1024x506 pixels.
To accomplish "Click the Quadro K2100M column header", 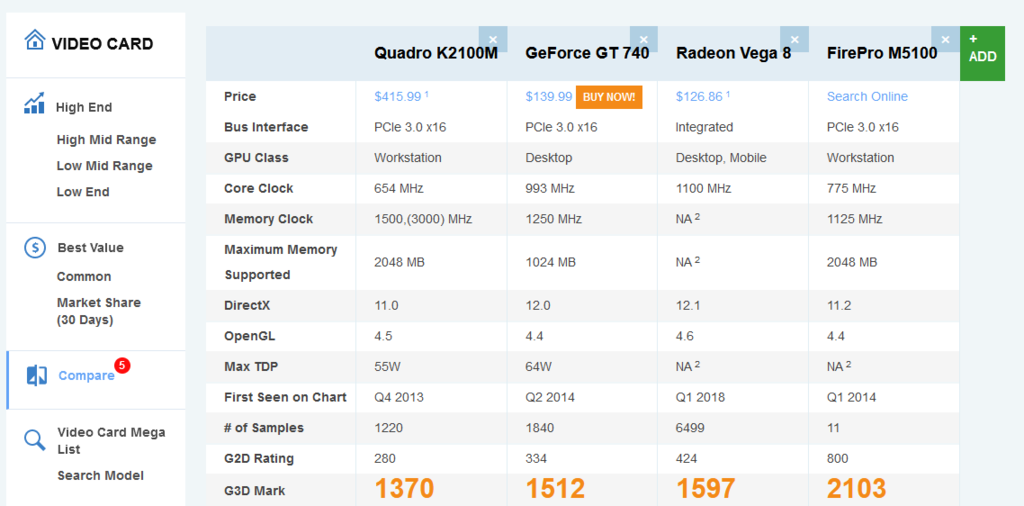I will pyautogui.click(x=436, y=53).
